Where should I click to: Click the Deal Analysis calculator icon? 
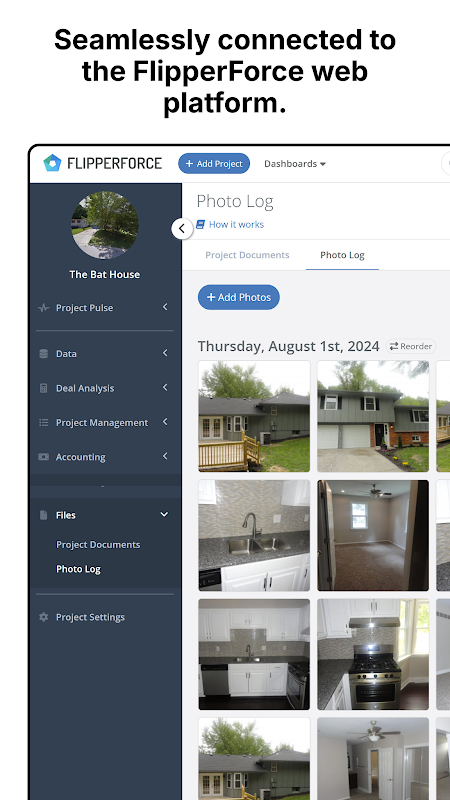[43, 388]
